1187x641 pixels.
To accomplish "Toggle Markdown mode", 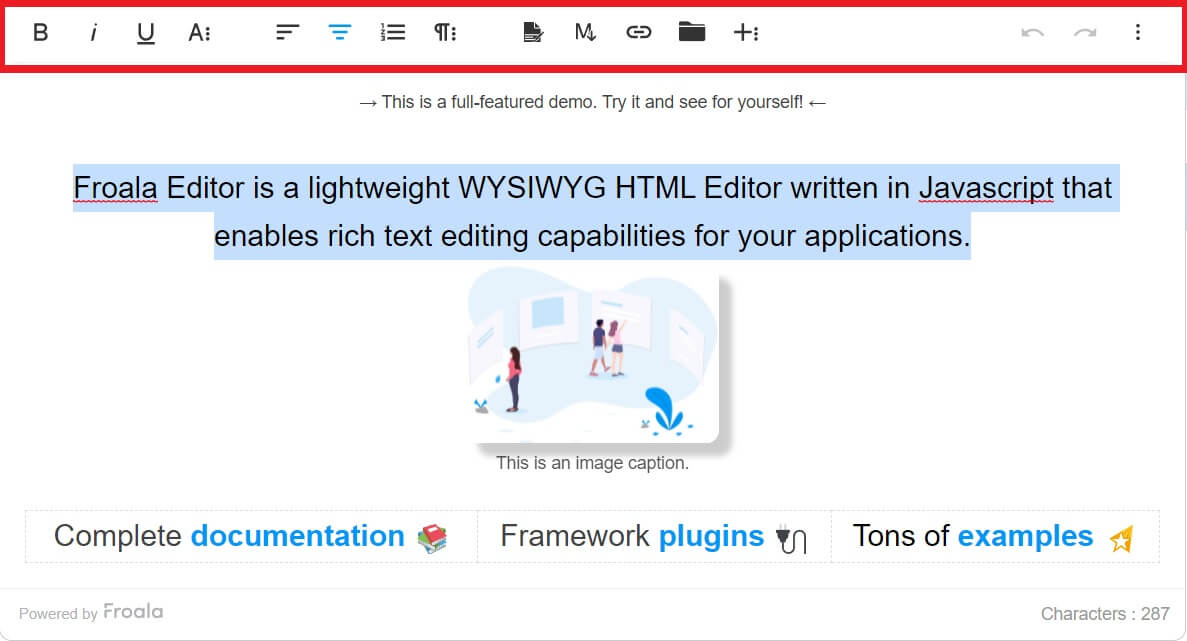I will pos(585,33).
